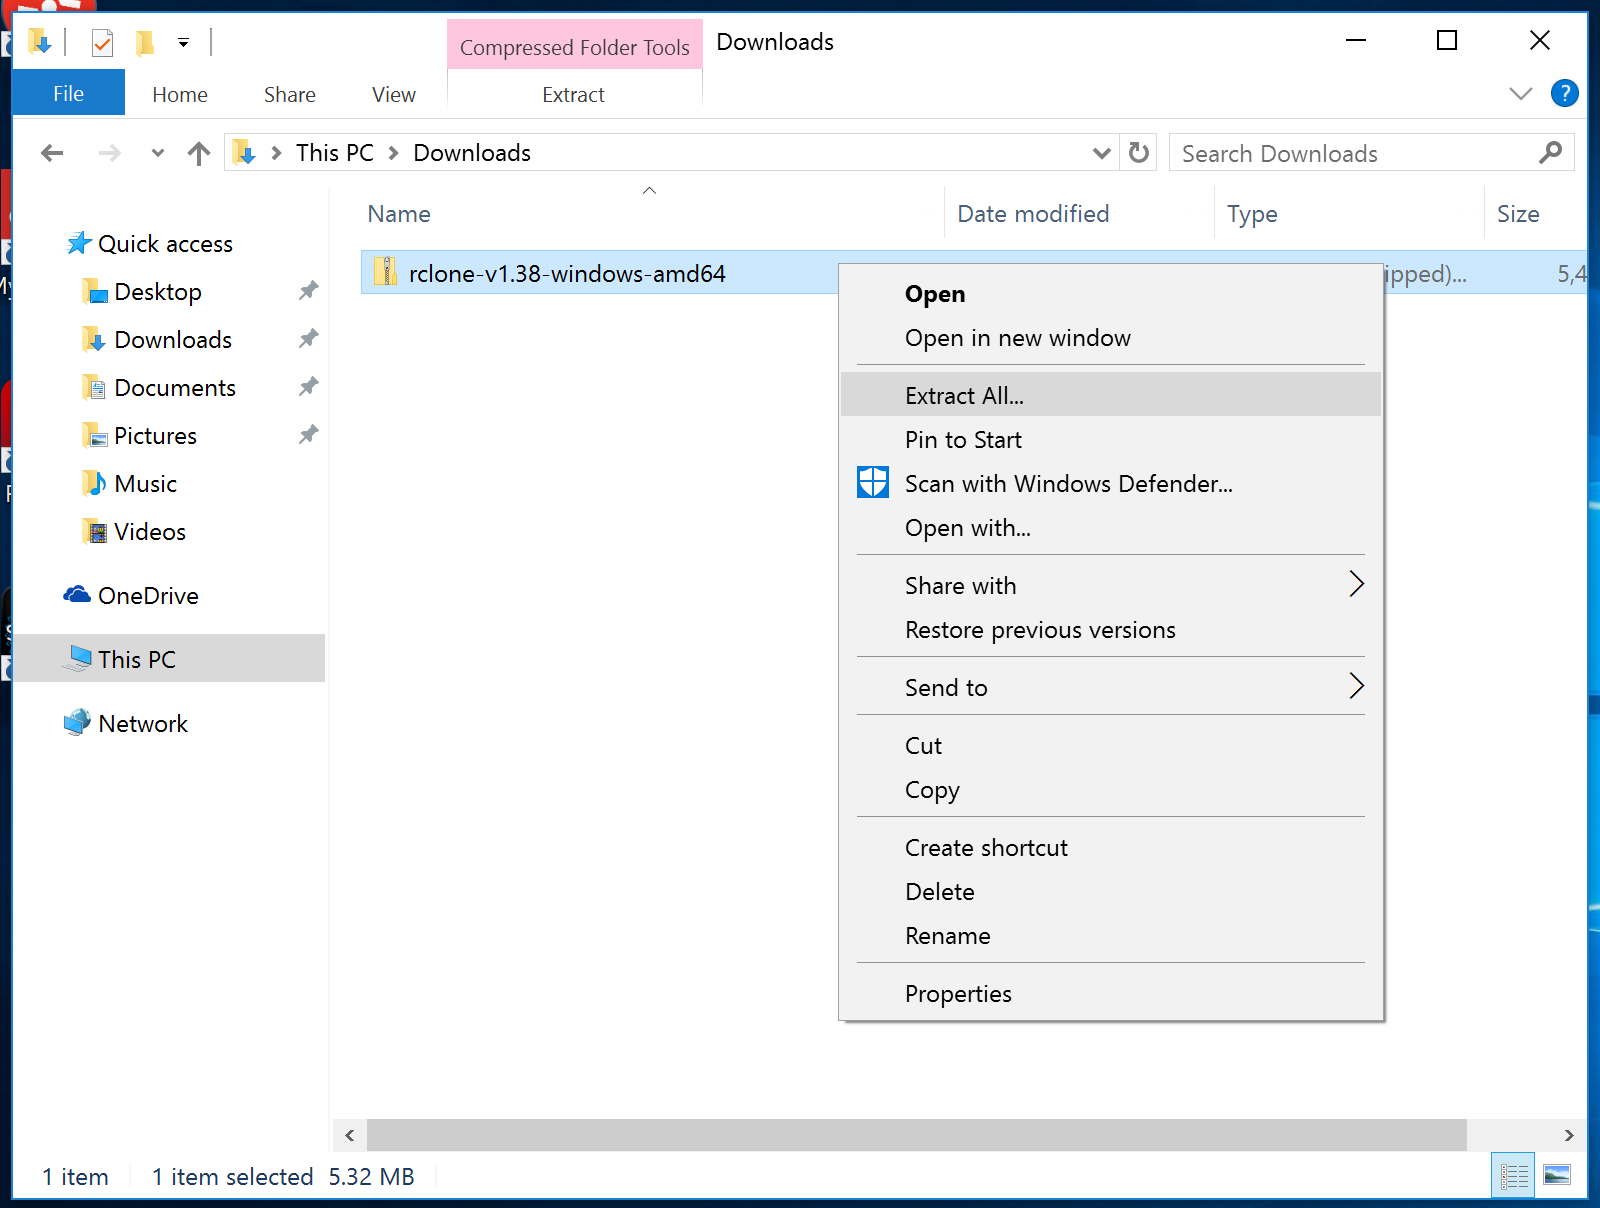
Task: Click the Properties icon in quick access toolbar
Action: coord(102,43)
